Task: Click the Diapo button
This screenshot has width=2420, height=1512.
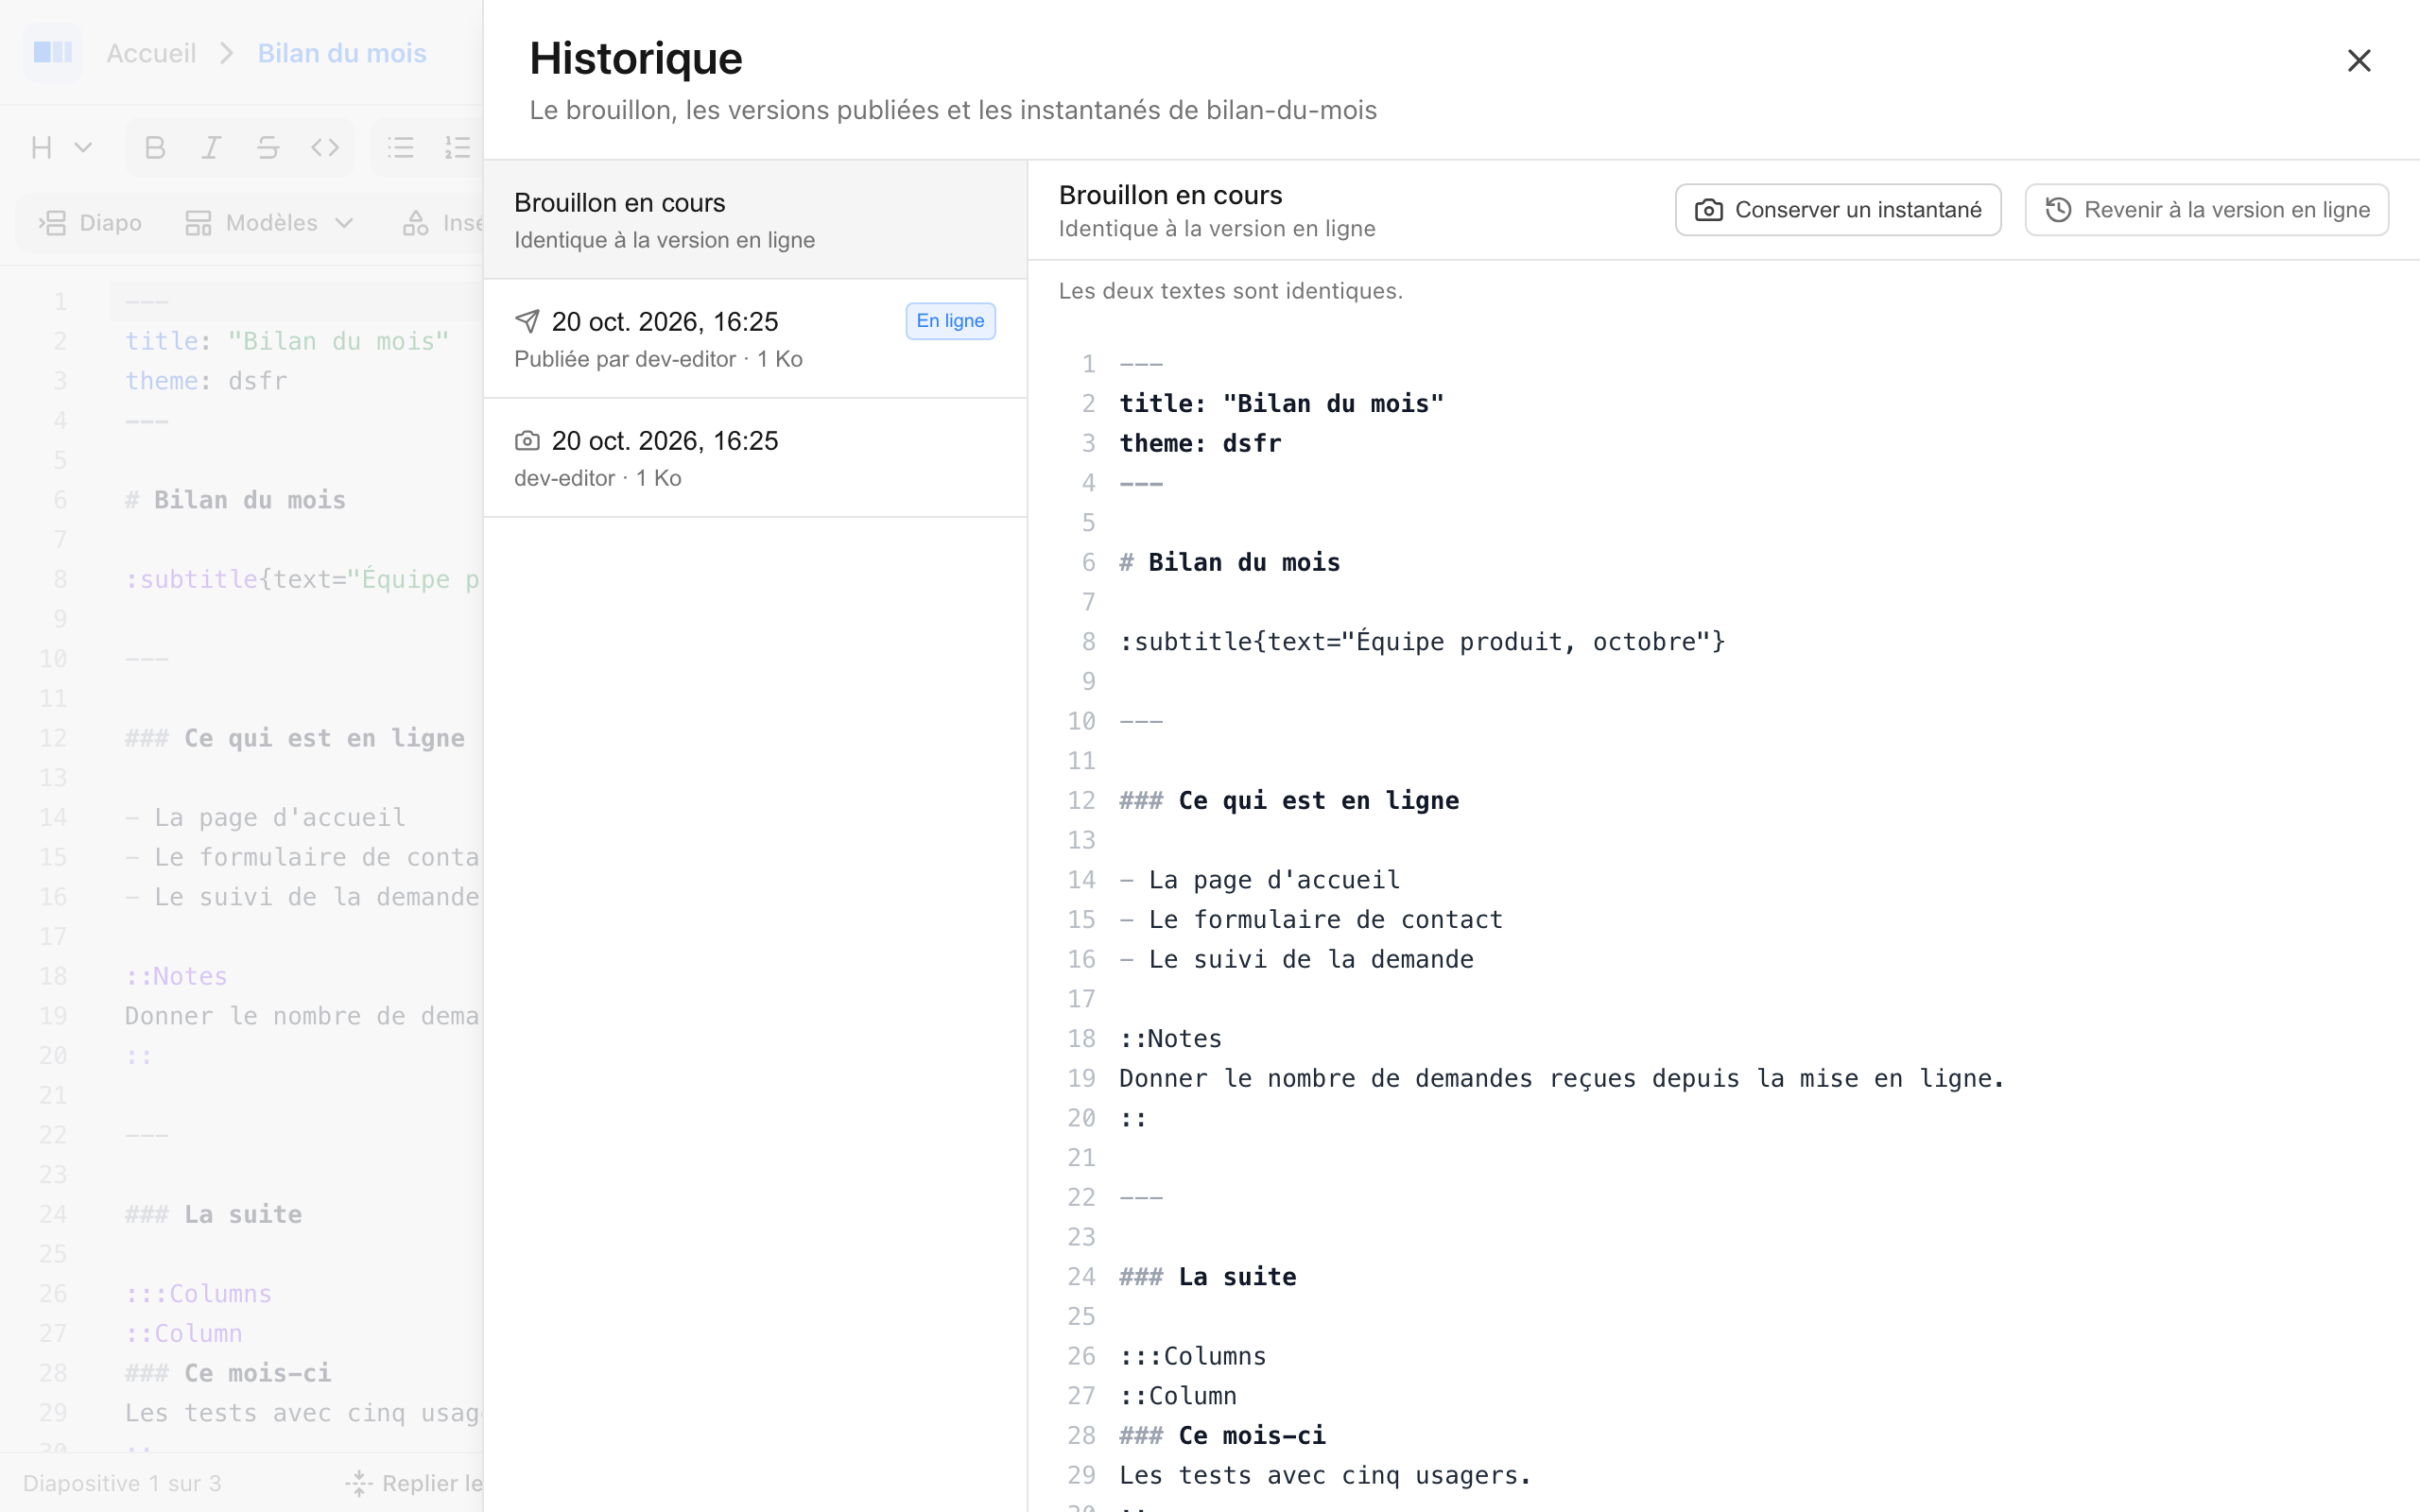Action: point(91,223)
